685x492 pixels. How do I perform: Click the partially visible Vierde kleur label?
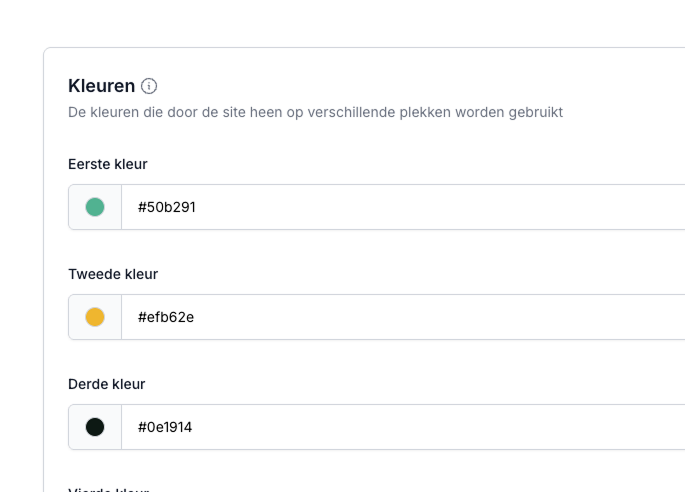[108, 489]
